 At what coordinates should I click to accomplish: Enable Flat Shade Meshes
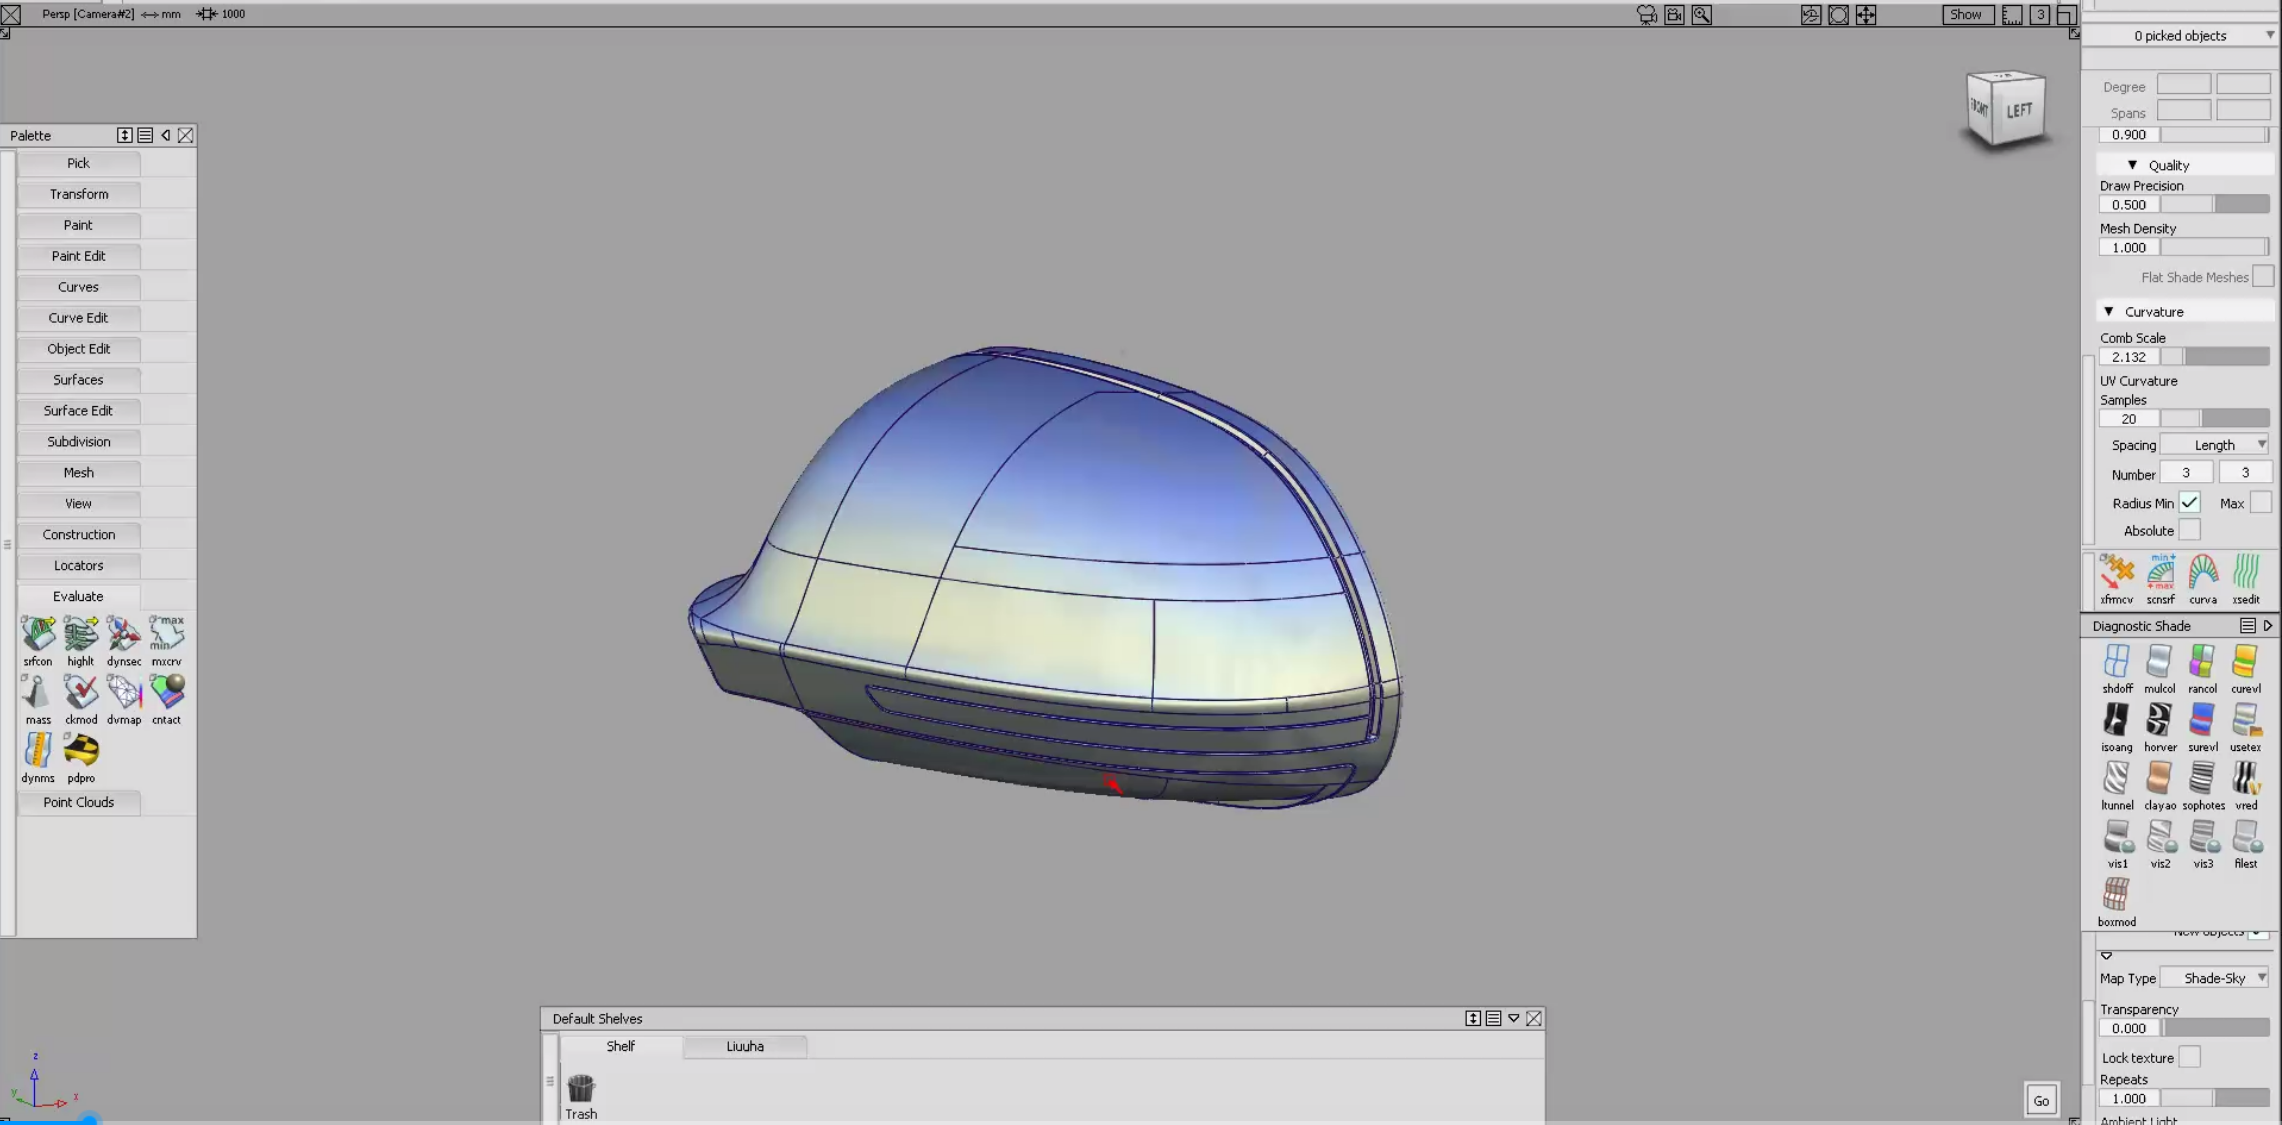pyautogui.click(x=2264, y=277)
